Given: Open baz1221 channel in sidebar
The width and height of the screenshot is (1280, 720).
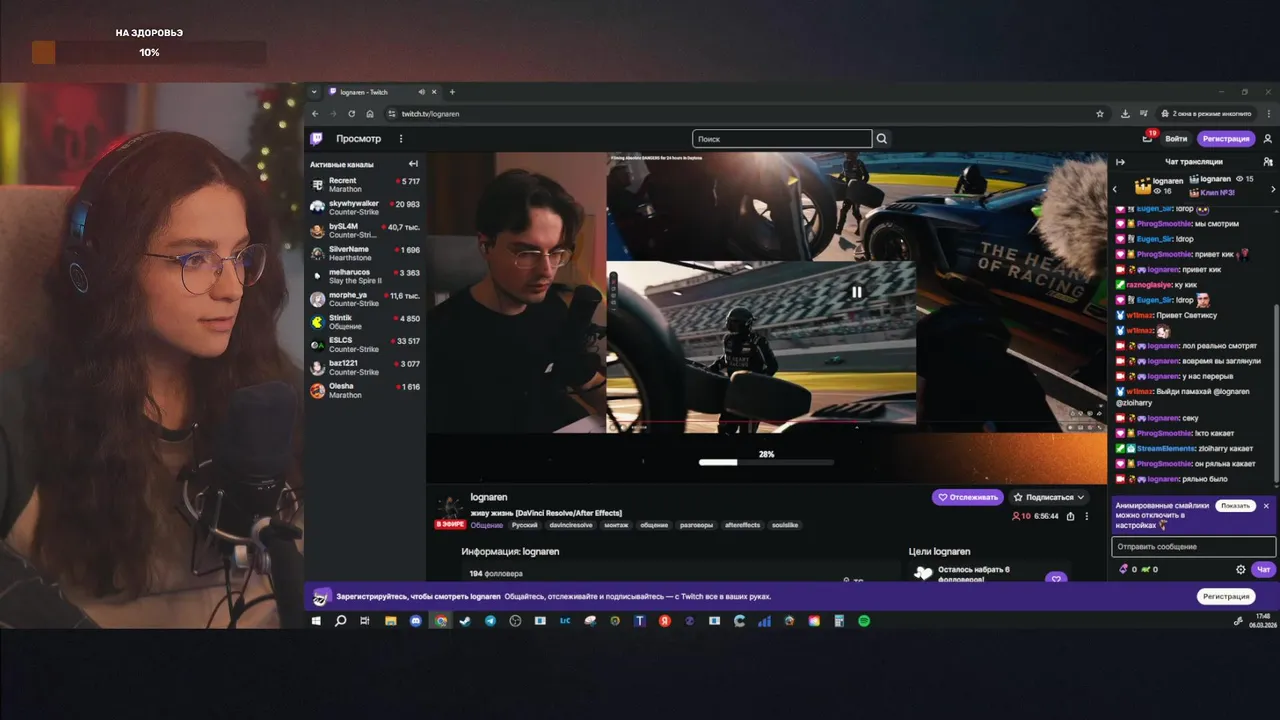Looking at the screenshot, I should (365, 368).
